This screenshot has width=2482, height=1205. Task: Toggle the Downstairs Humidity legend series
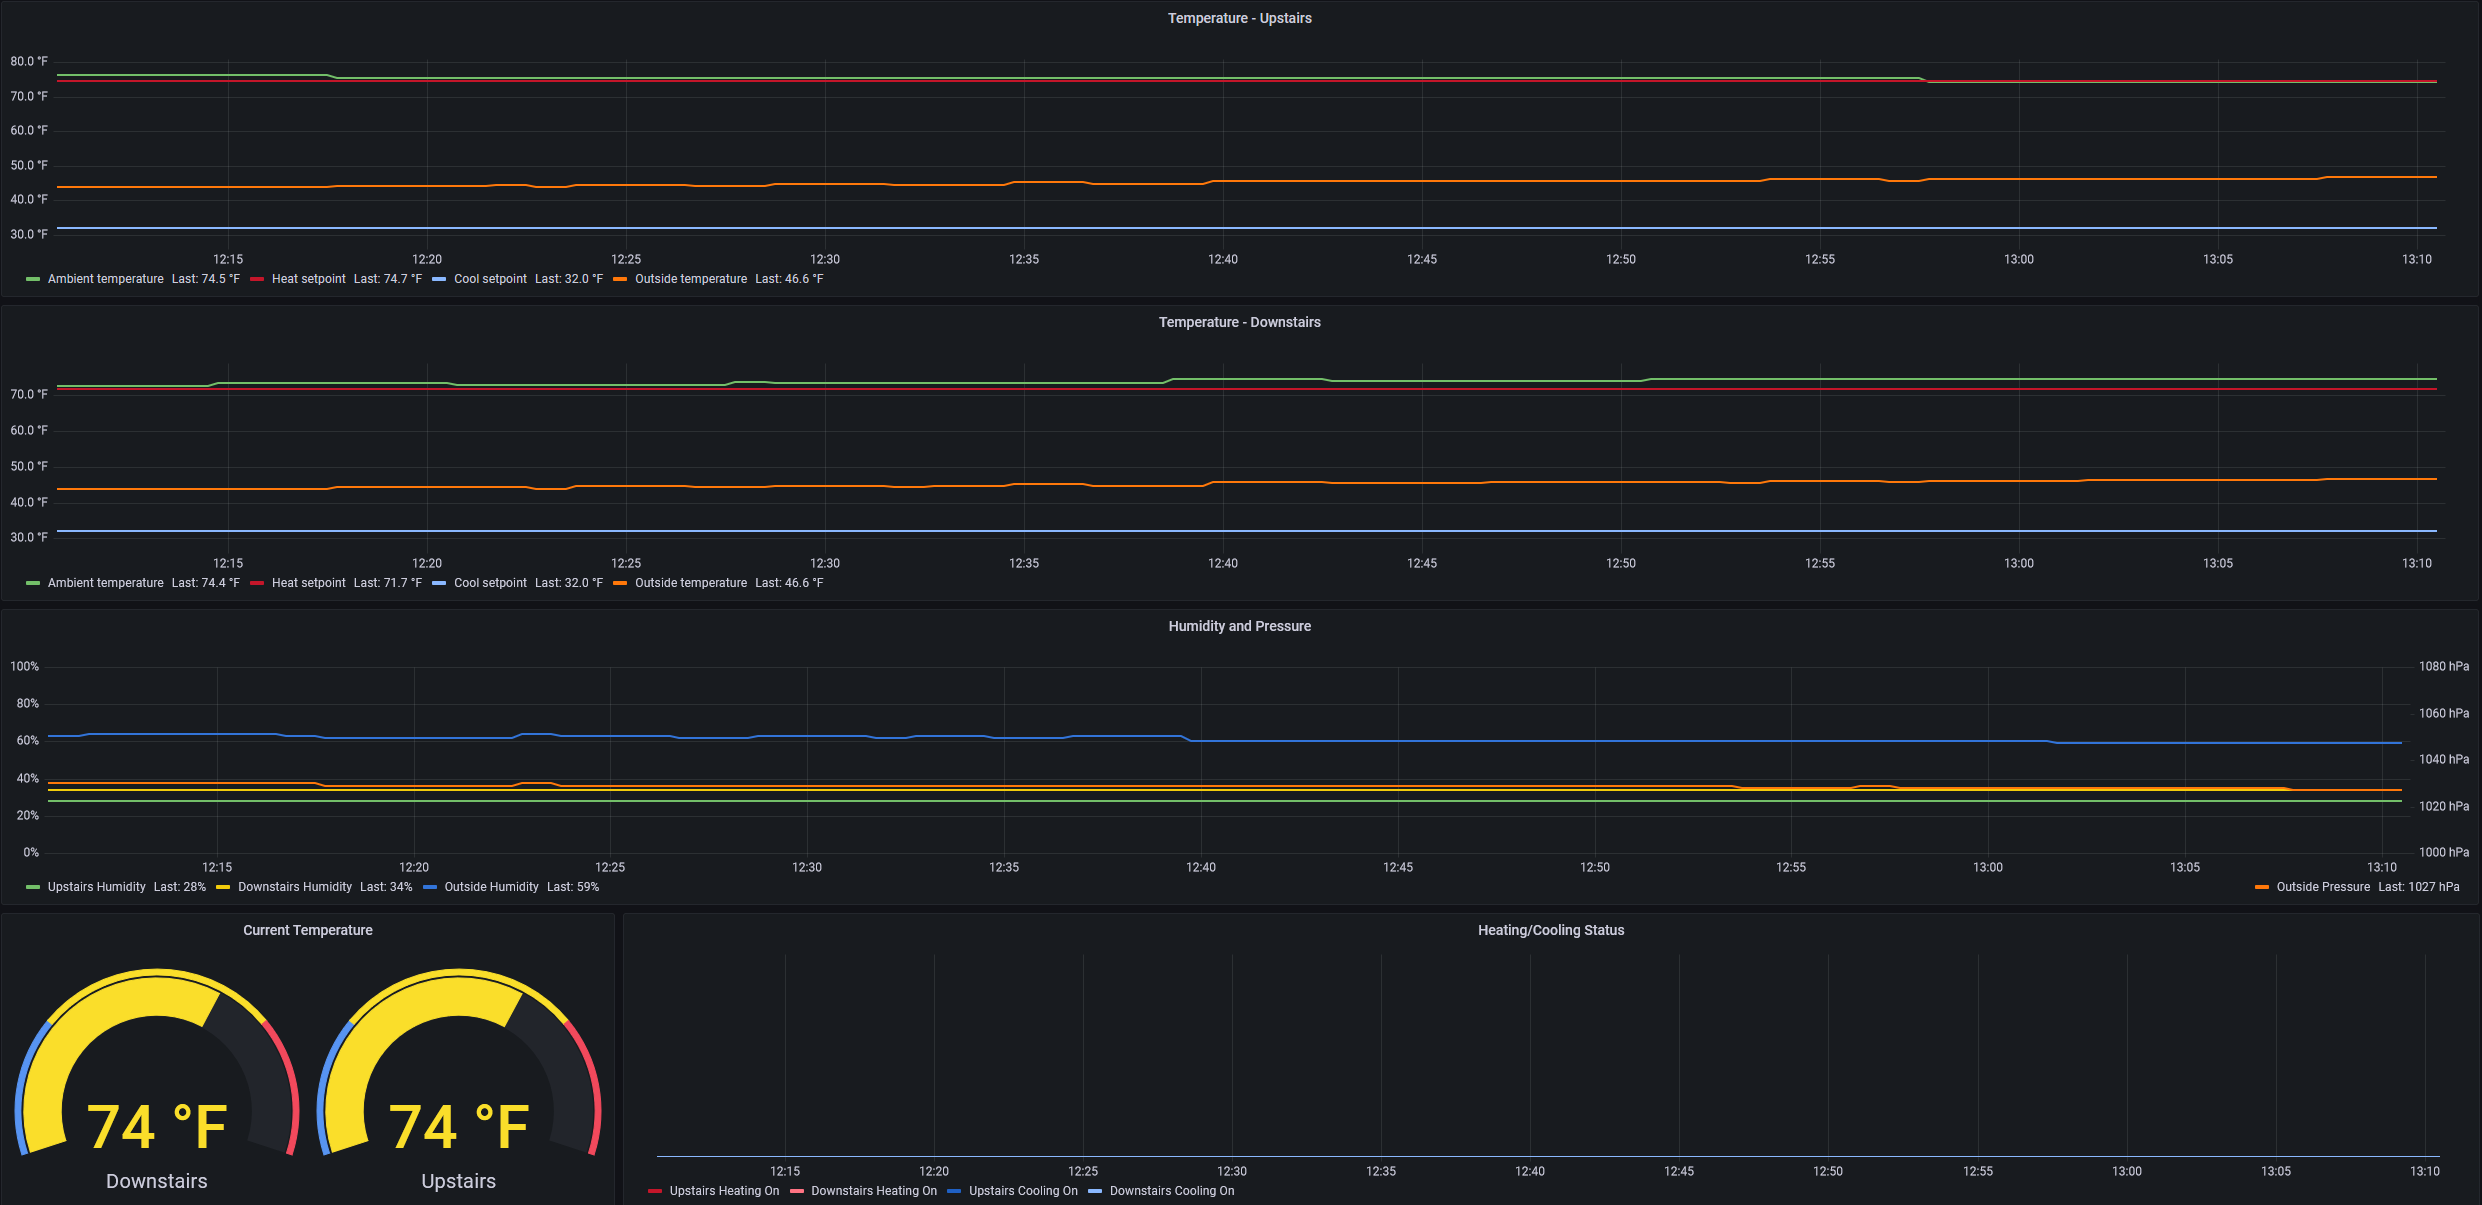click(294, 887)
